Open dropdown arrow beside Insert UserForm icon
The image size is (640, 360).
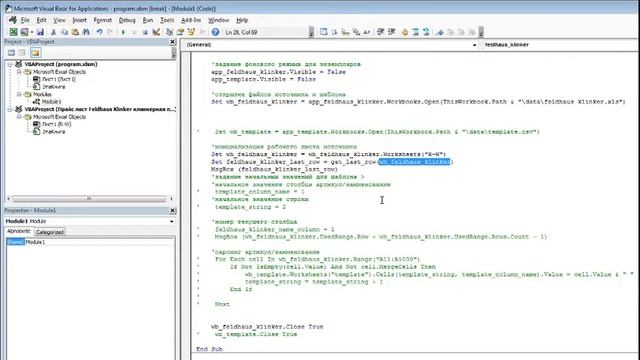pyautogui.click(x=31, y=32)
